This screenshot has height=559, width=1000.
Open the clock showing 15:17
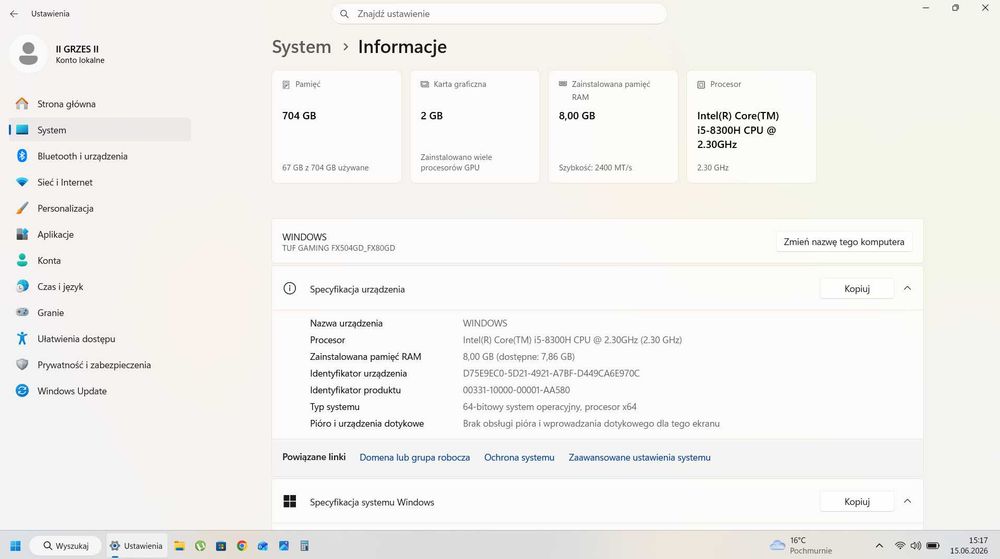969,546
